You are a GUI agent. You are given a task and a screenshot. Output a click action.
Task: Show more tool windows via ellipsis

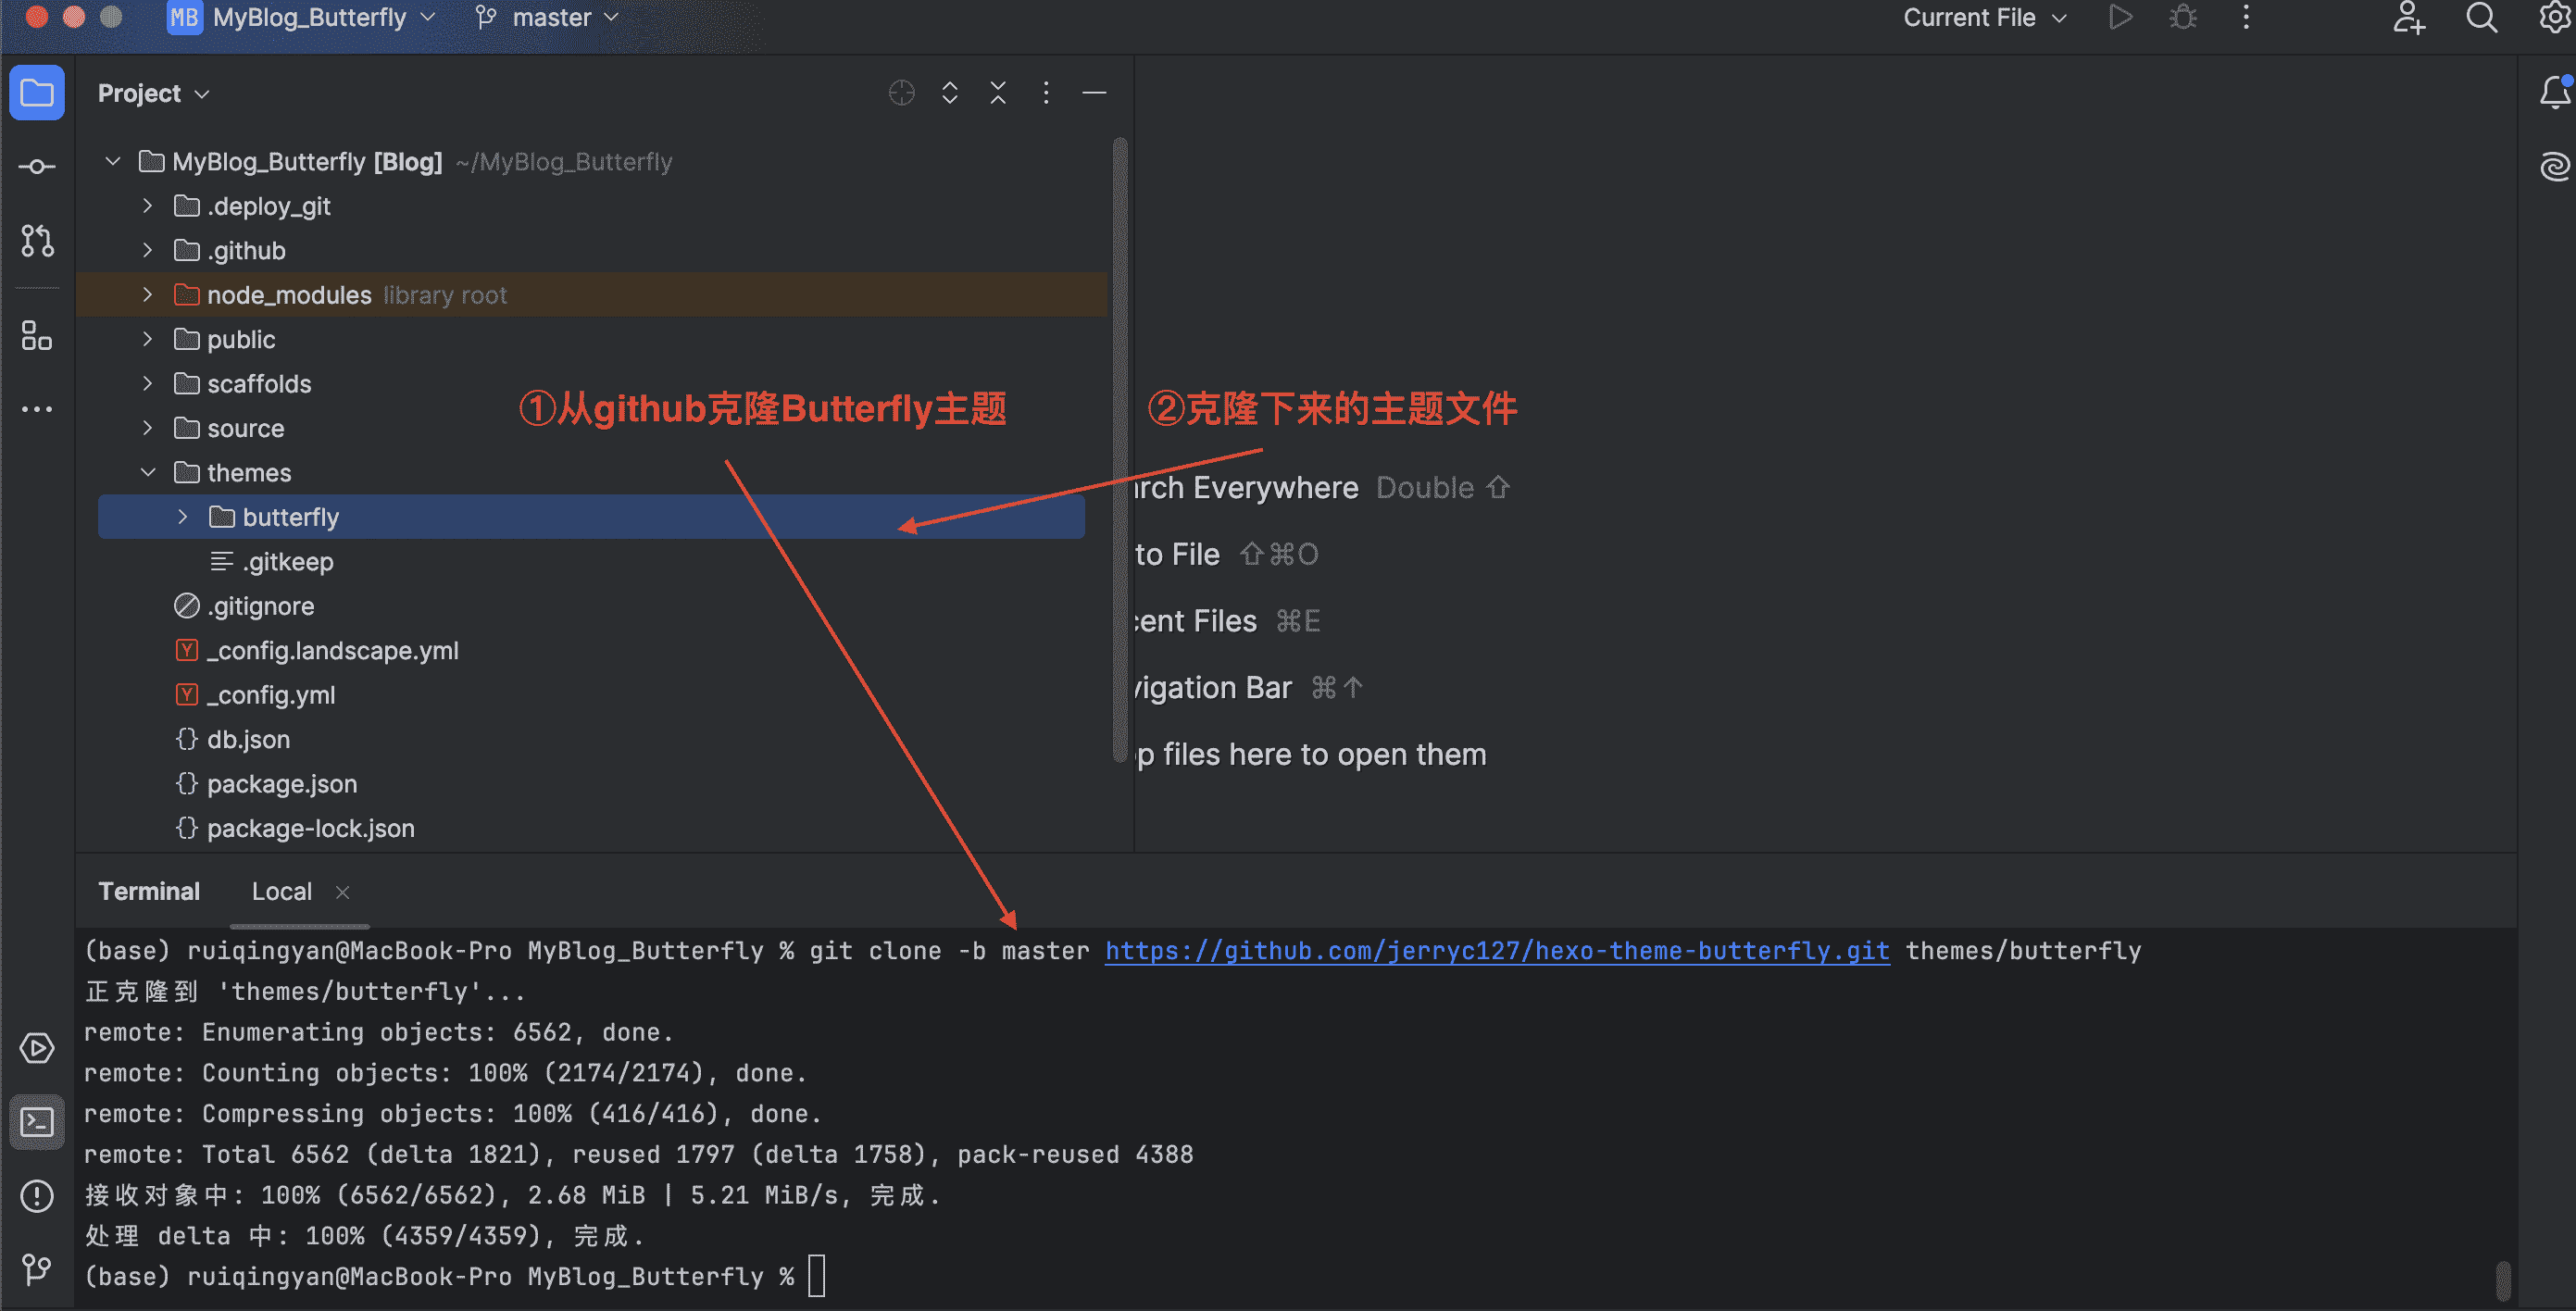pyautogui.click(x=37, y=409)
